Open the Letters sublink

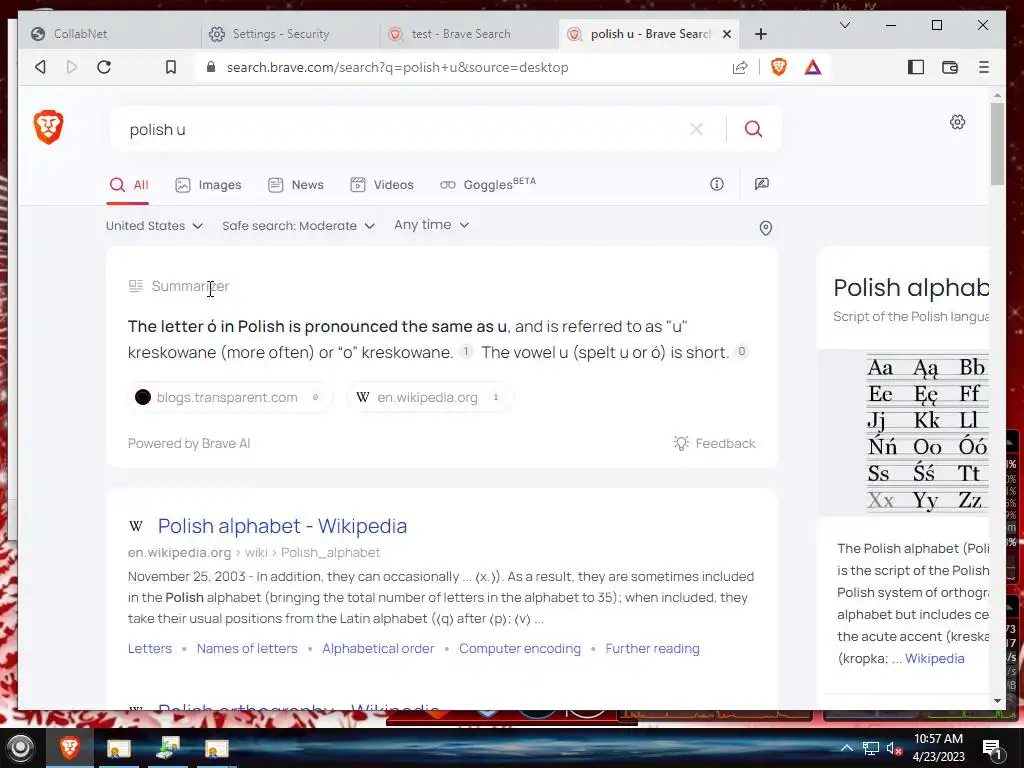click(x=150, y=648)
